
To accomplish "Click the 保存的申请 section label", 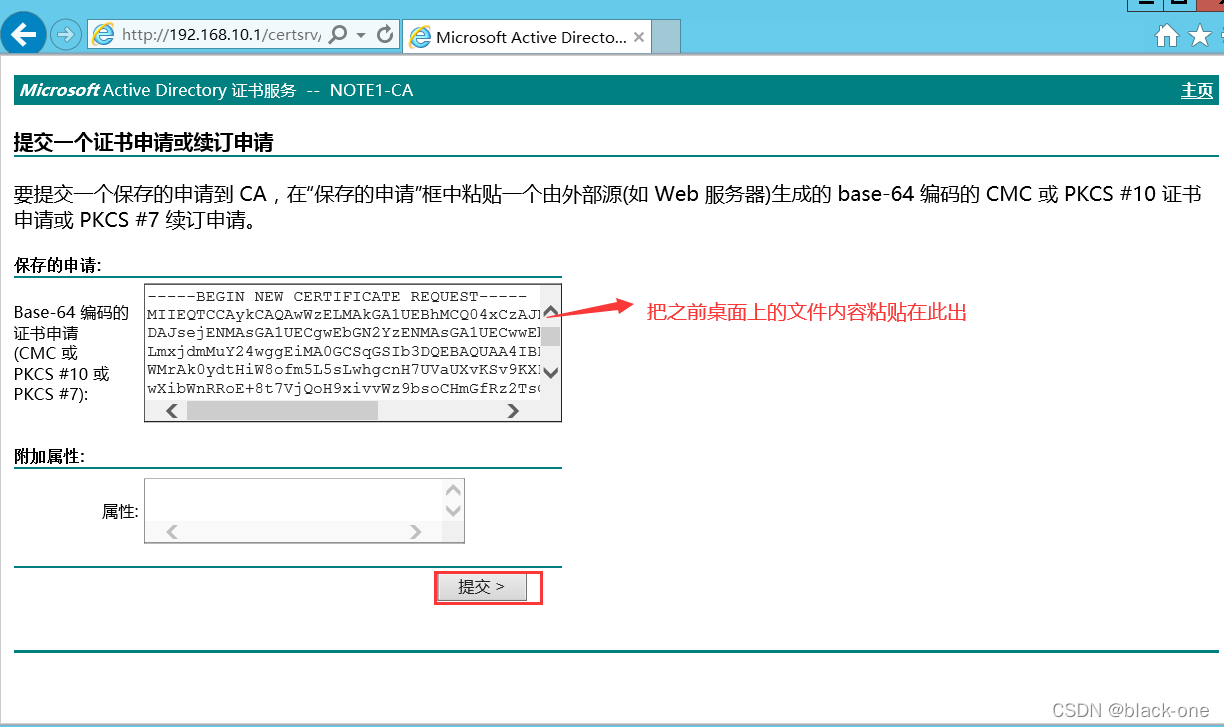I will point(58,266).
